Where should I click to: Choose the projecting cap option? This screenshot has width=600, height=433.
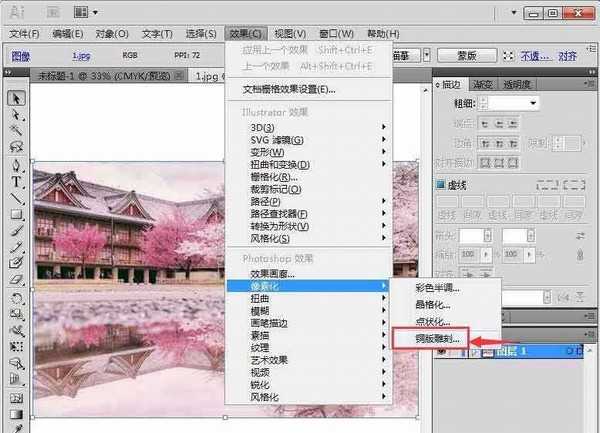point(512,124)
